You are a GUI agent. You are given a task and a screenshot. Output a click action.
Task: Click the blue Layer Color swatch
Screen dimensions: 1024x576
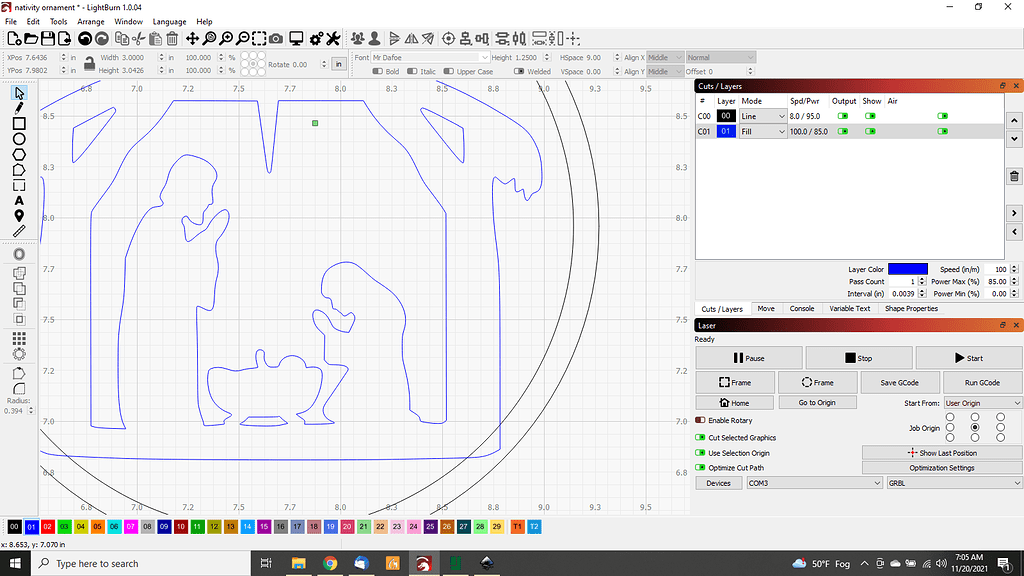coord(907,268)
